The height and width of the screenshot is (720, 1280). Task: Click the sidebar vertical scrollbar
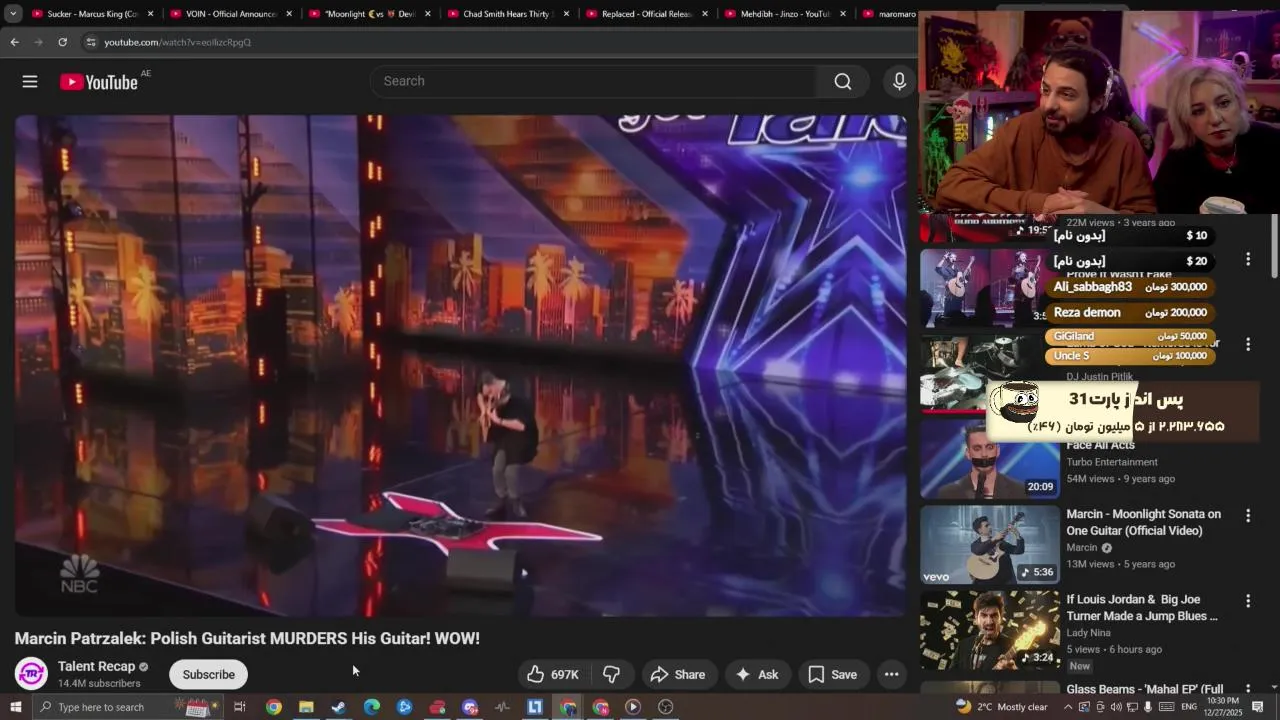(x=1275, y=246)
